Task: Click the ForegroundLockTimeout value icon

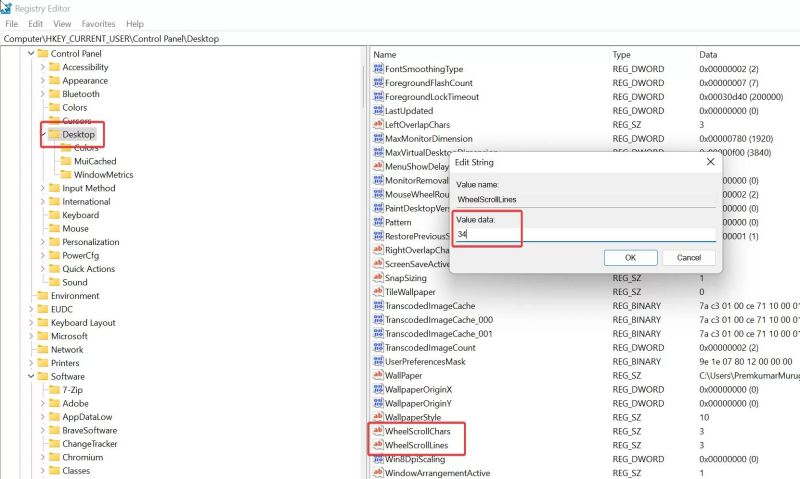Action: pyautogui.click(x=378, y=96)
